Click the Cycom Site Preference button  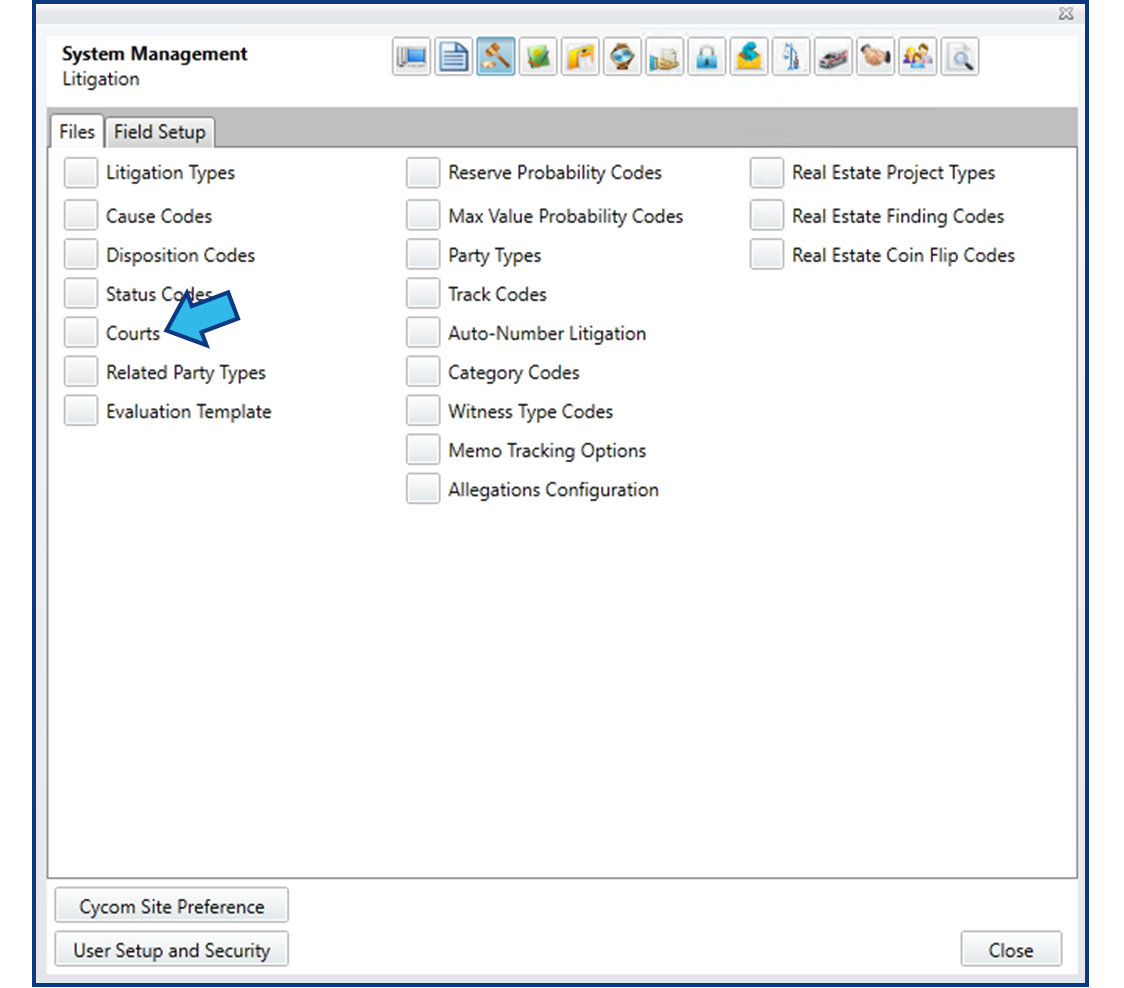172,906
